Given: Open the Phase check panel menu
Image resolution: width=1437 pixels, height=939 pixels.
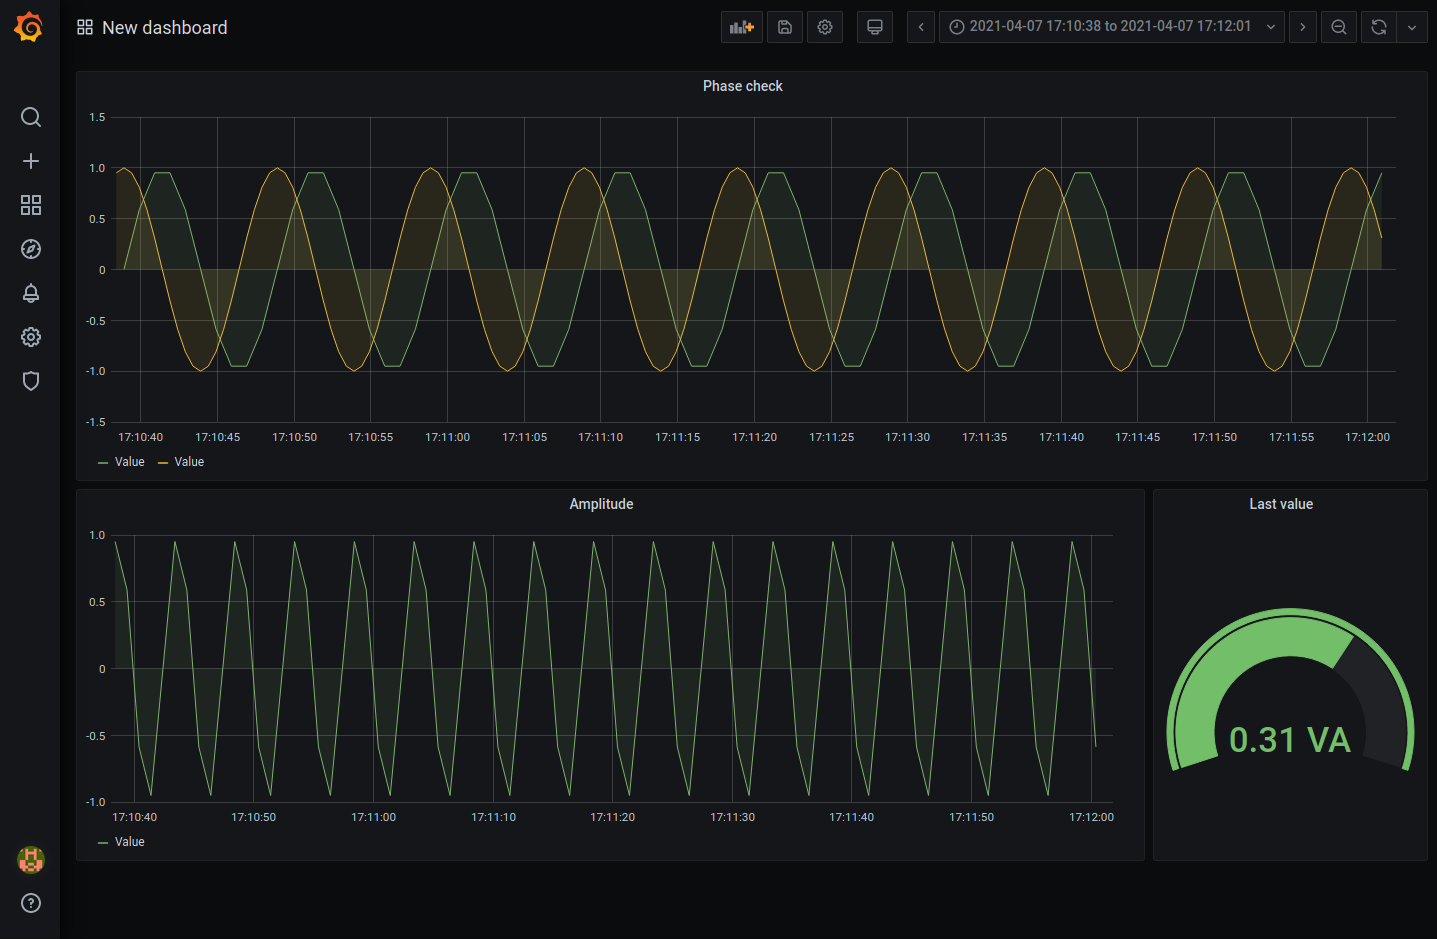Looking at the screenshot, I should (x=742, y=86).
